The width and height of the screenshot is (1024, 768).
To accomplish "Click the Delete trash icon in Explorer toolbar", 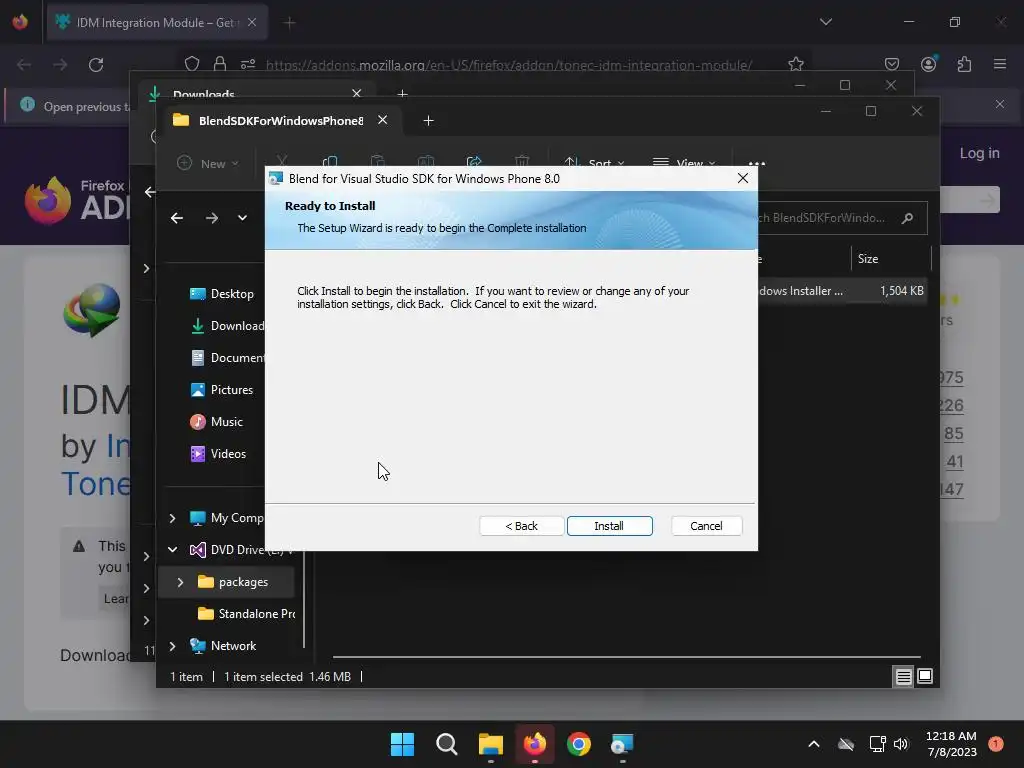I will pos(521,162).
